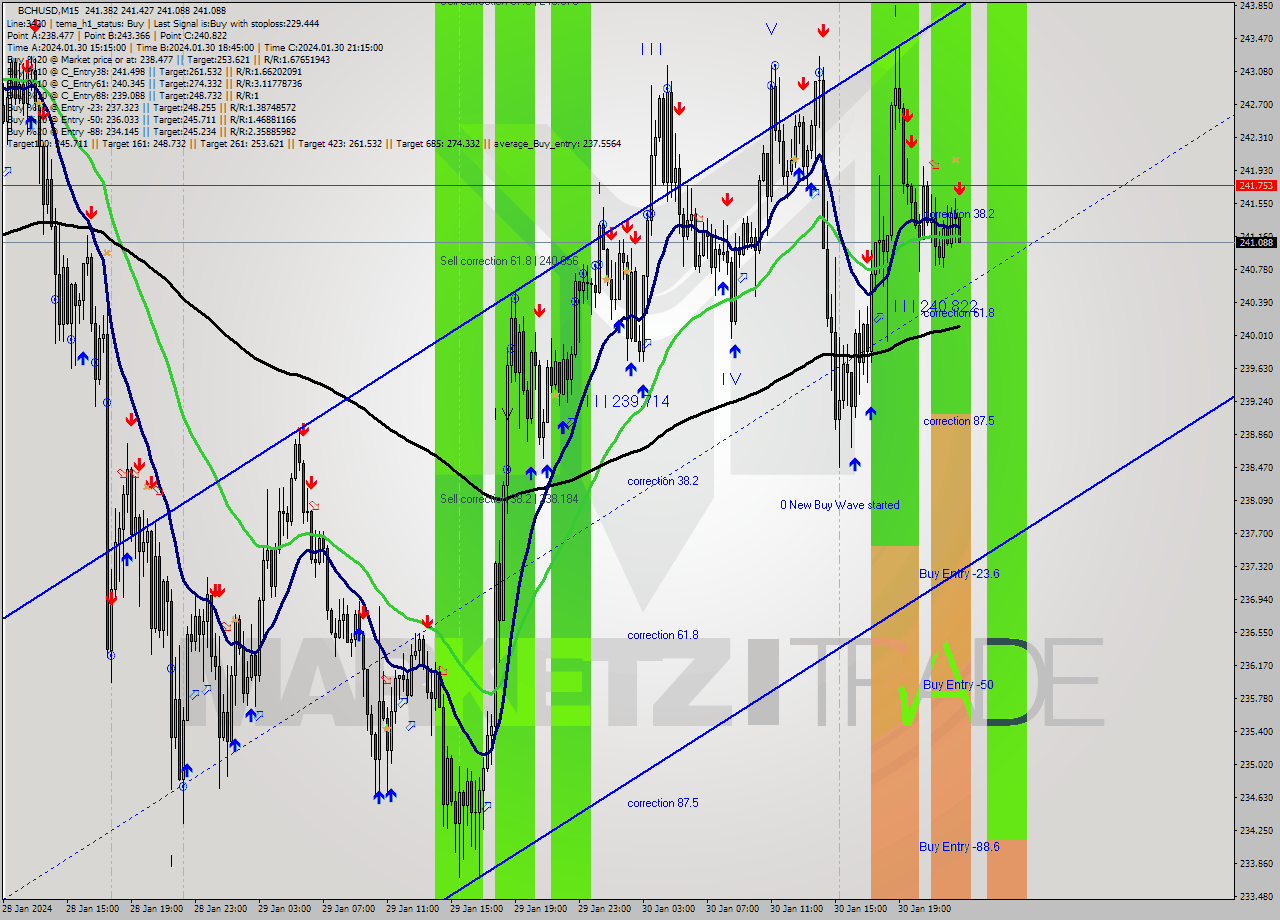Click the current price tag 241.088

(x=1256, y=243)
